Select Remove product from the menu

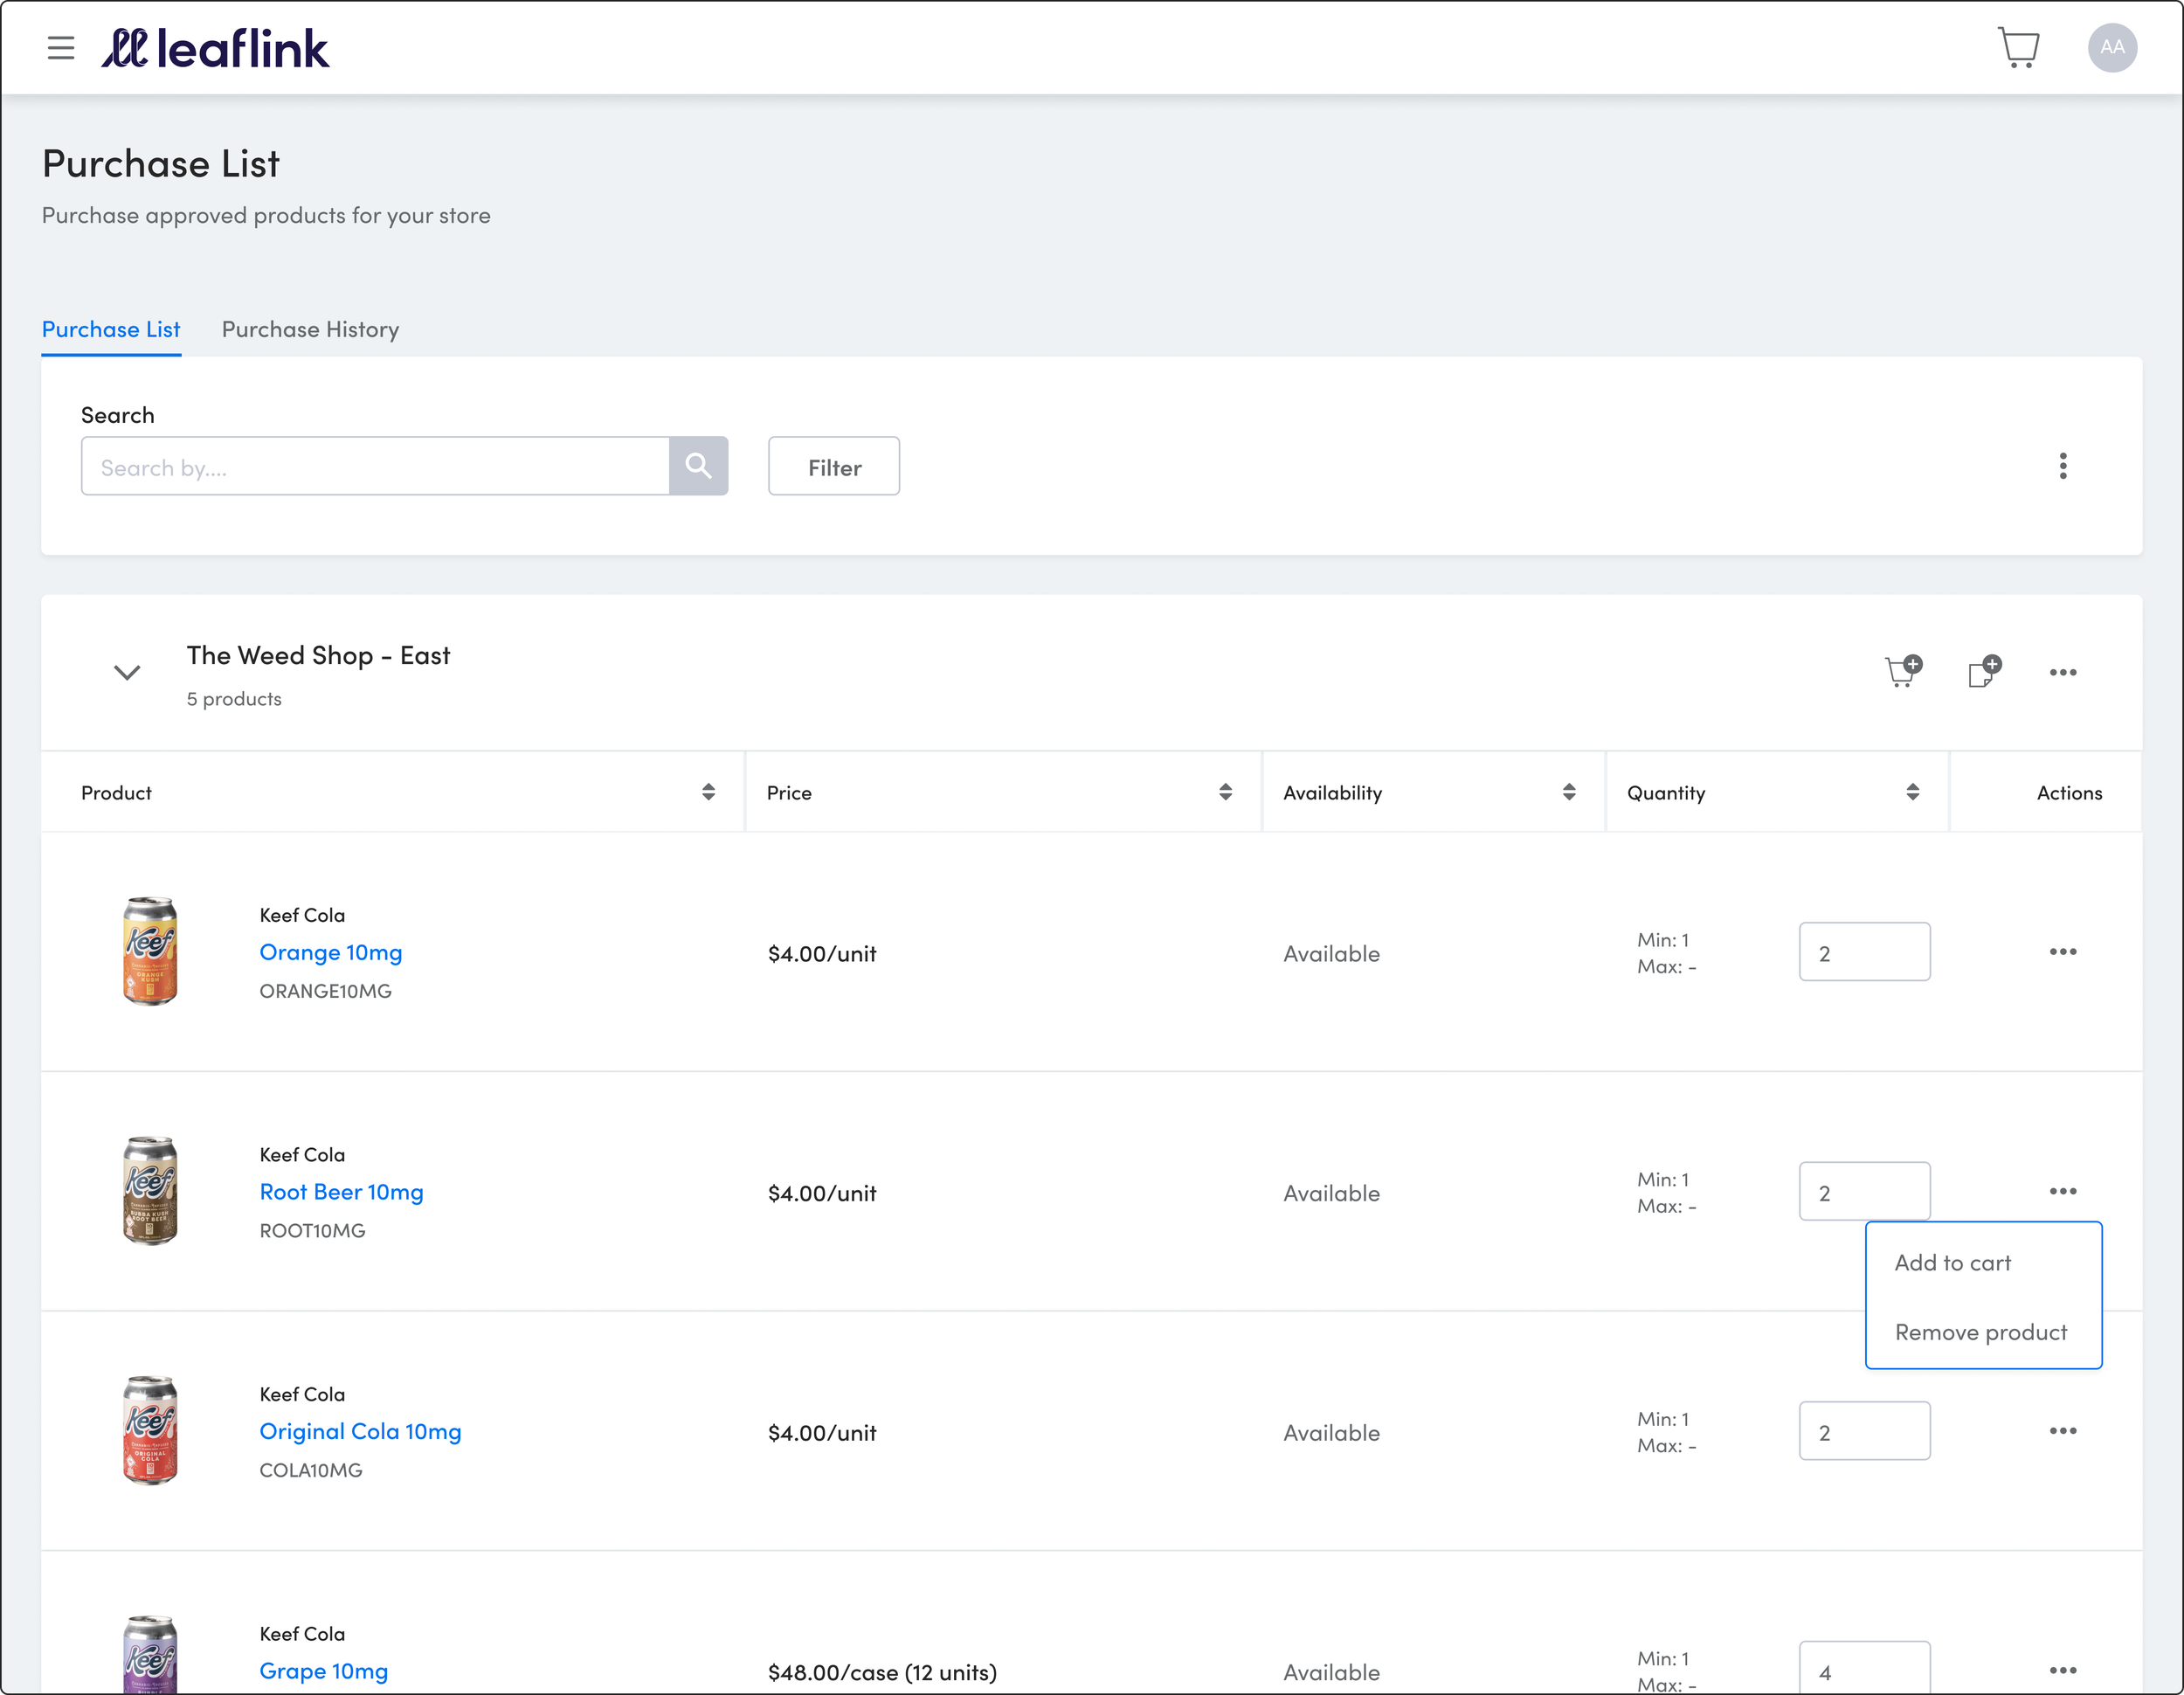coord(1980,1332)
